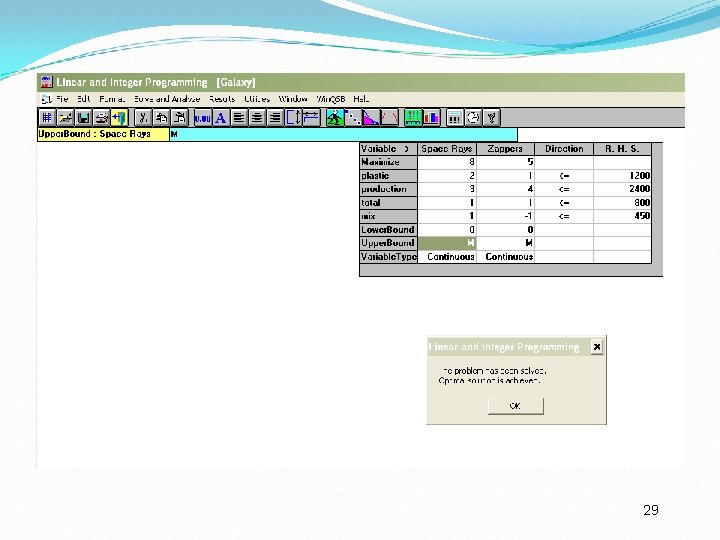Click the cyan cell entry bar
Image resolution: width=720 pixels, height=540 pixels.
pos(343,135)
